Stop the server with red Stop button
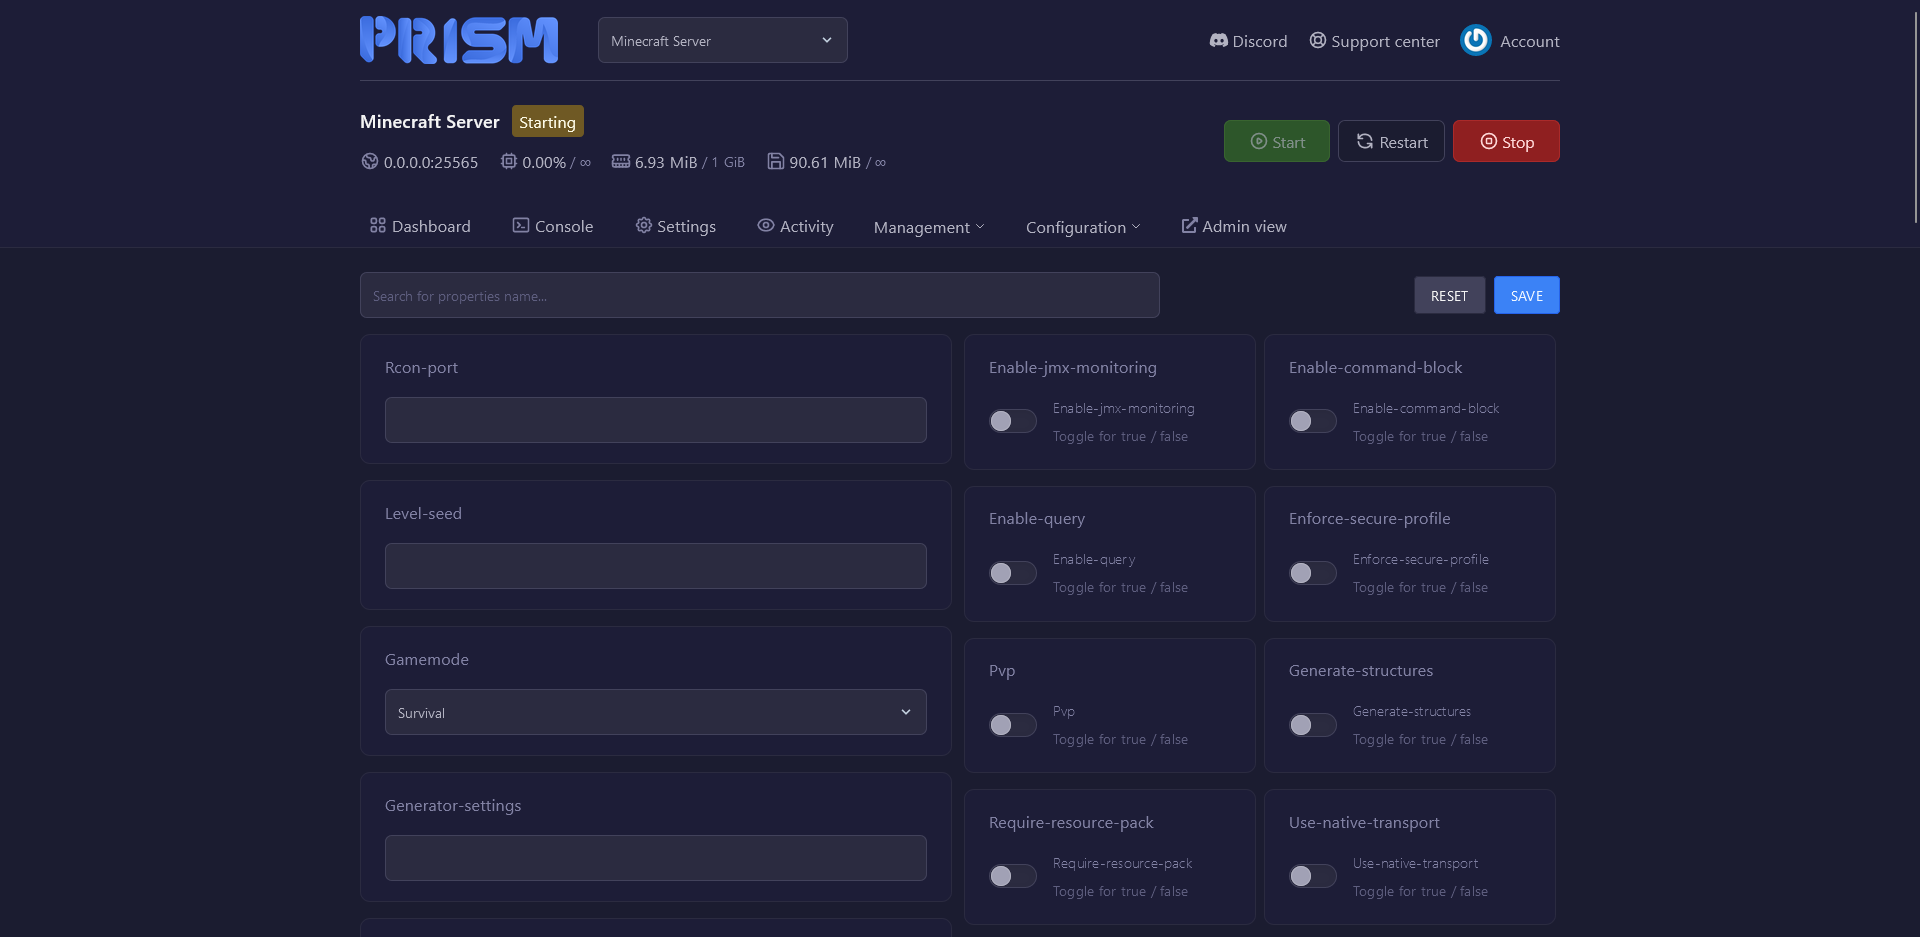Screen dimensions: 1920x937 coord(1505,141)
